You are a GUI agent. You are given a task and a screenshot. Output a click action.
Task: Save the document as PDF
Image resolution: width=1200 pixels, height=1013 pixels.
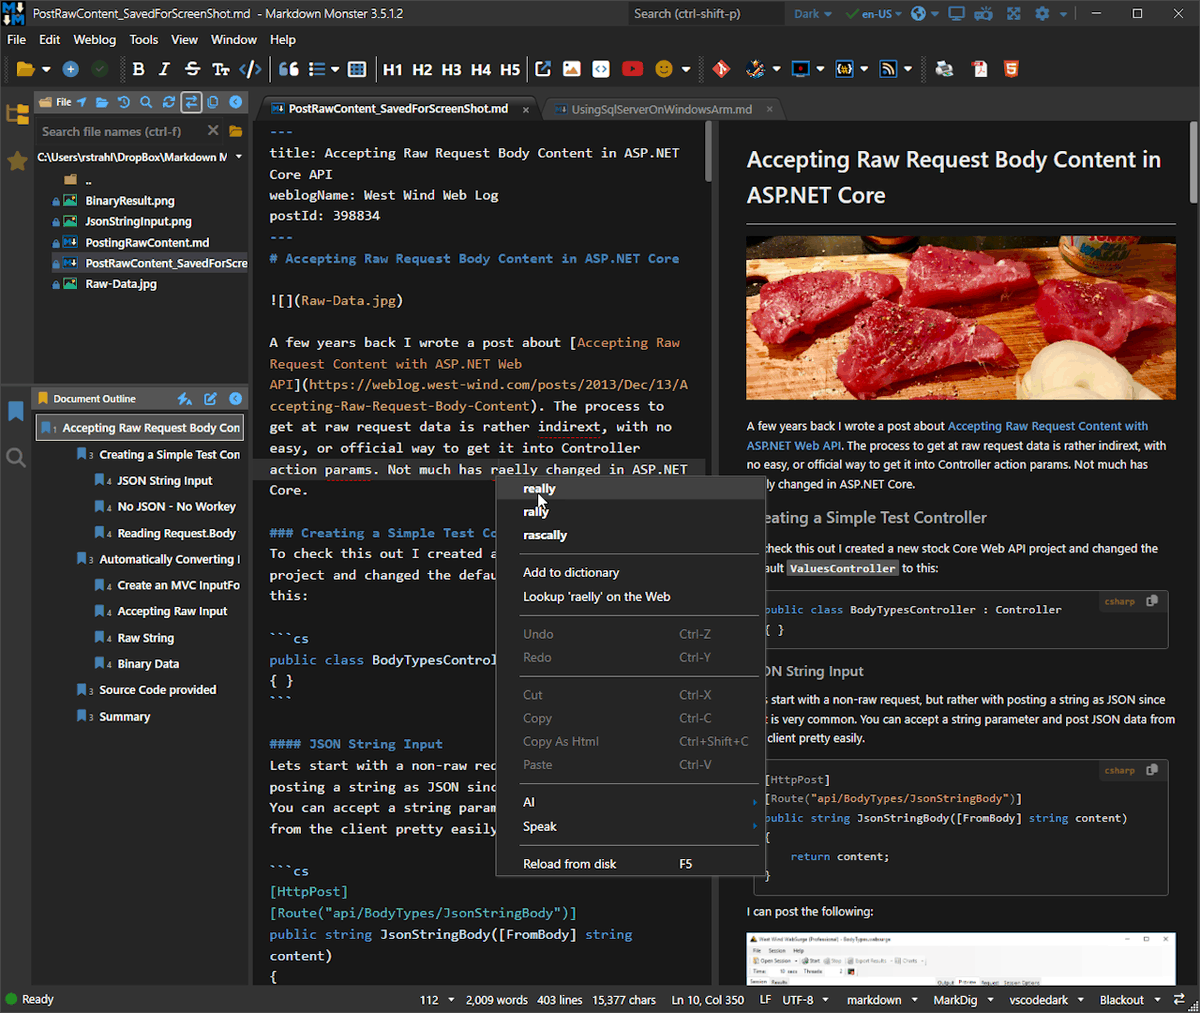click(979, 68)
